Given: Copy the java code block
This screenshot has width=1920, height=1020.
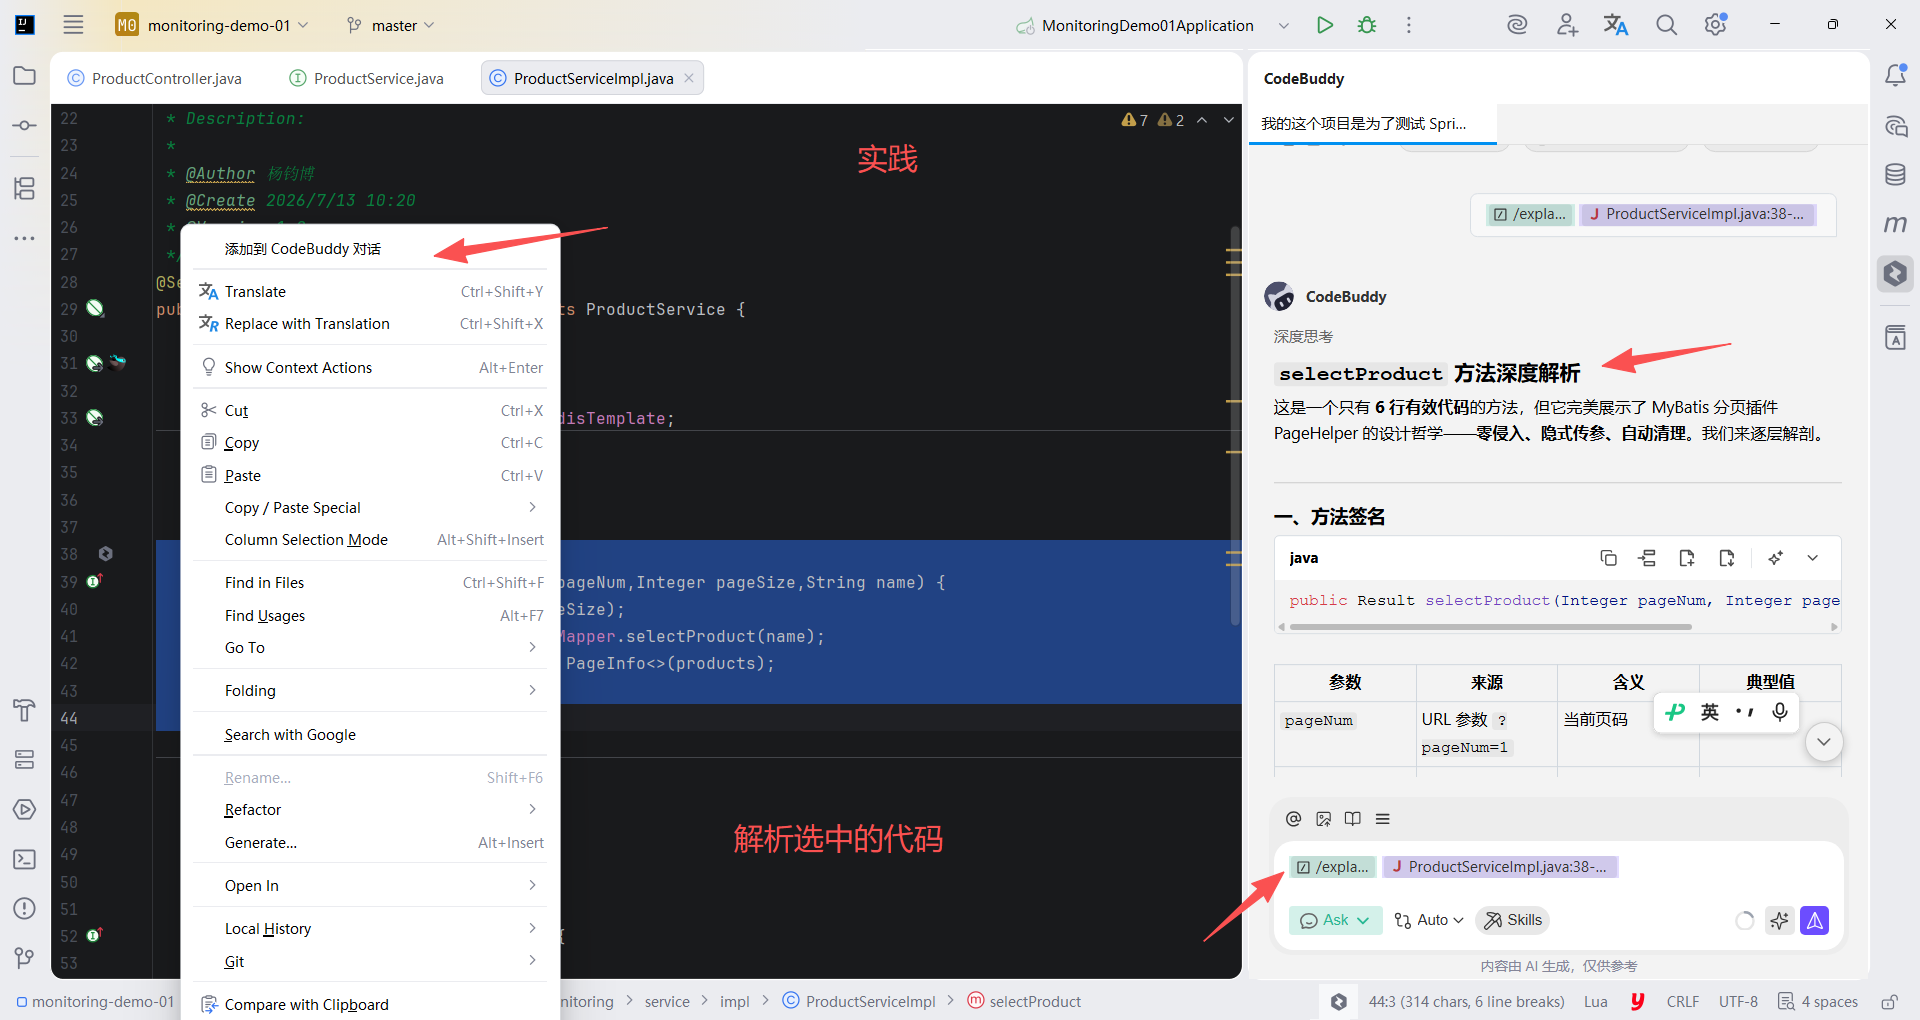Looking at the screenshot, I should pos(1608,558).
